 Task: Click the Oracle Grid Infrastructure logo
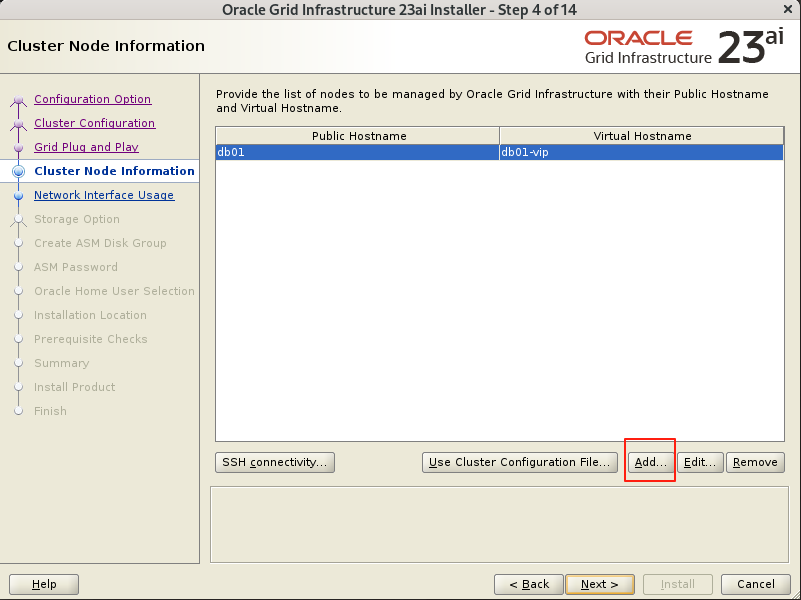click(684, 47)
